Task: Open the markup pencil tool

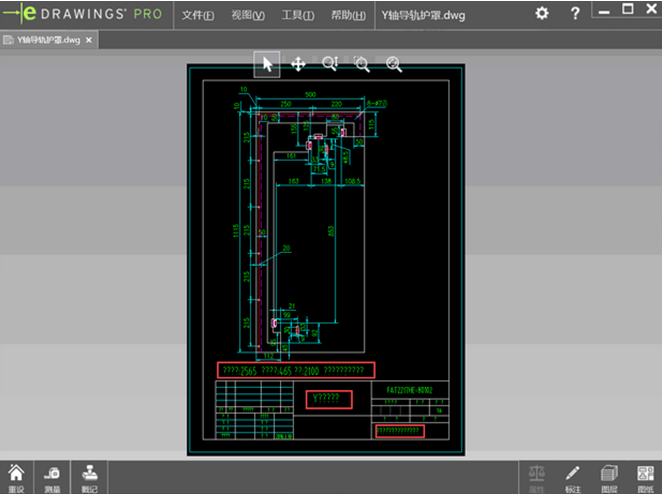Action: click(573, 476)
